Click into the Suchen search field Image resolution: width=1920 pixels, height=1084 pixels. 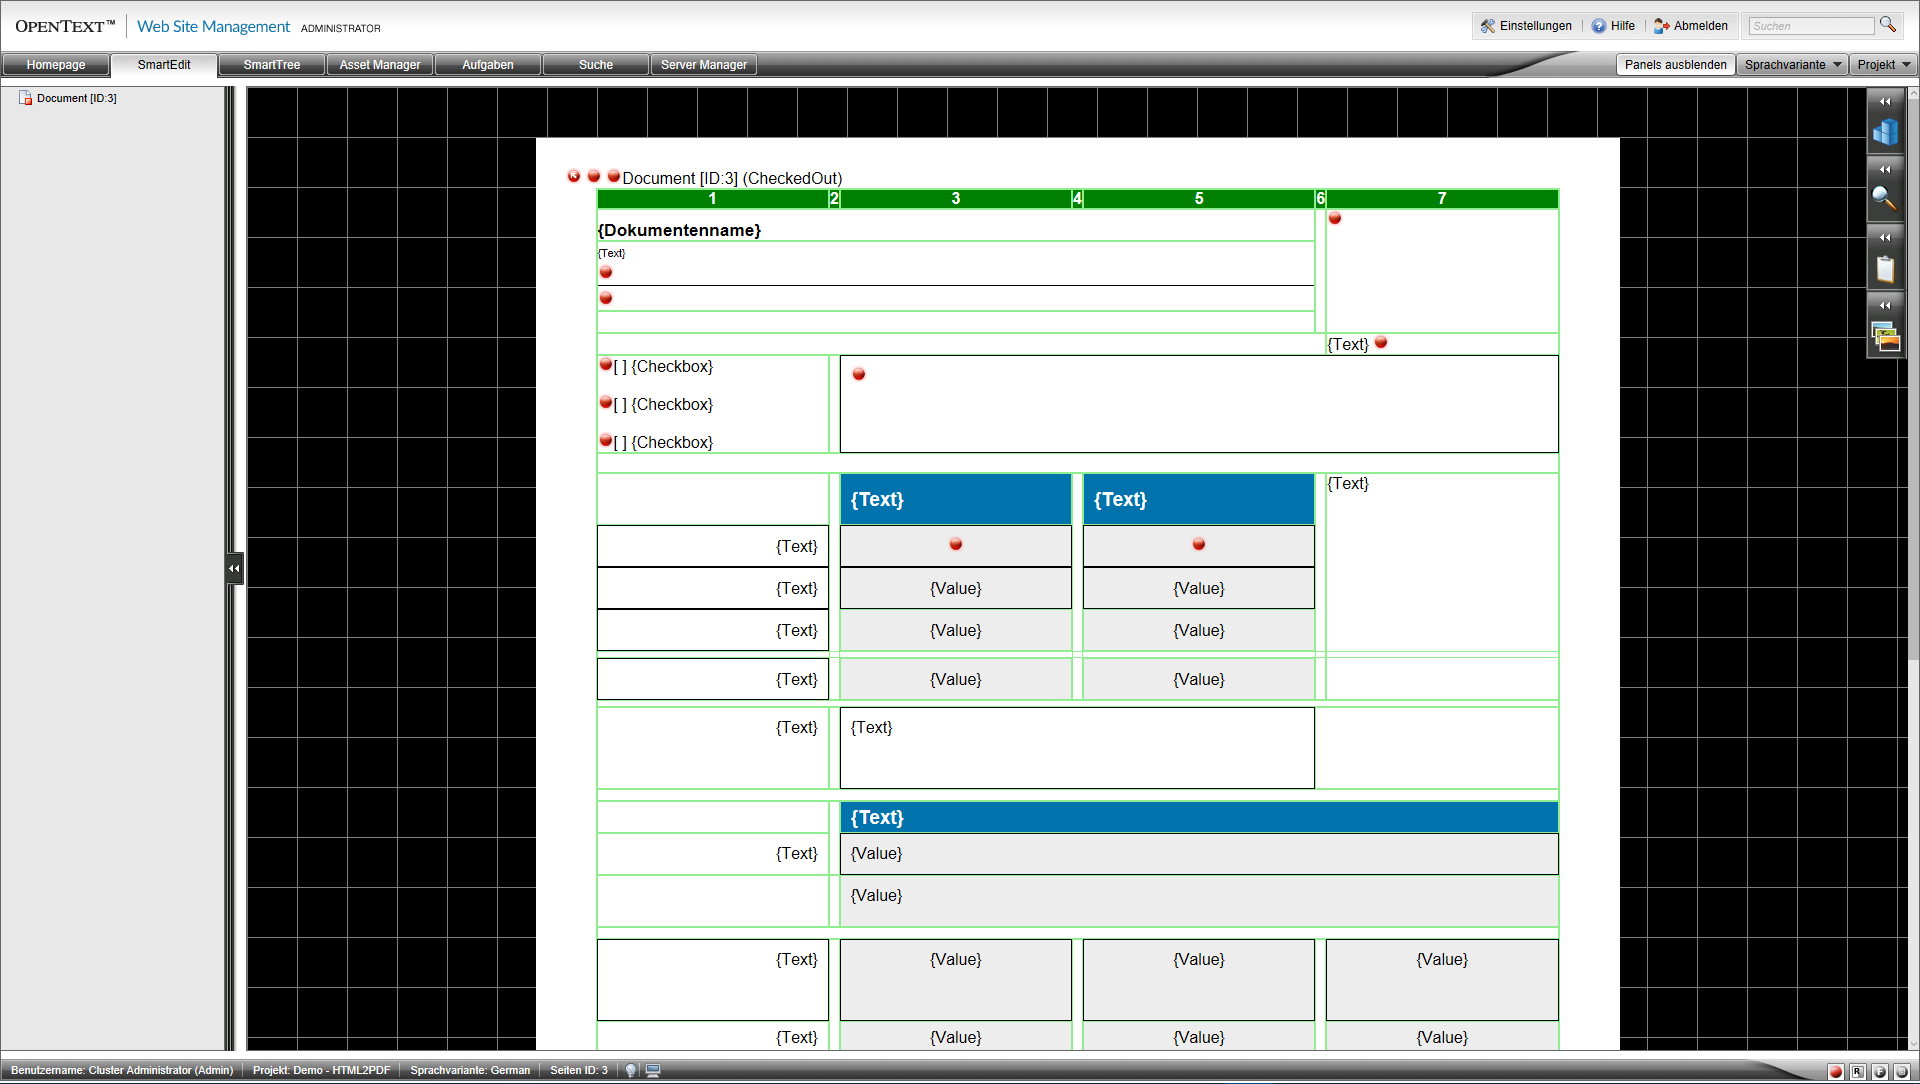[x=1810, y=26]
